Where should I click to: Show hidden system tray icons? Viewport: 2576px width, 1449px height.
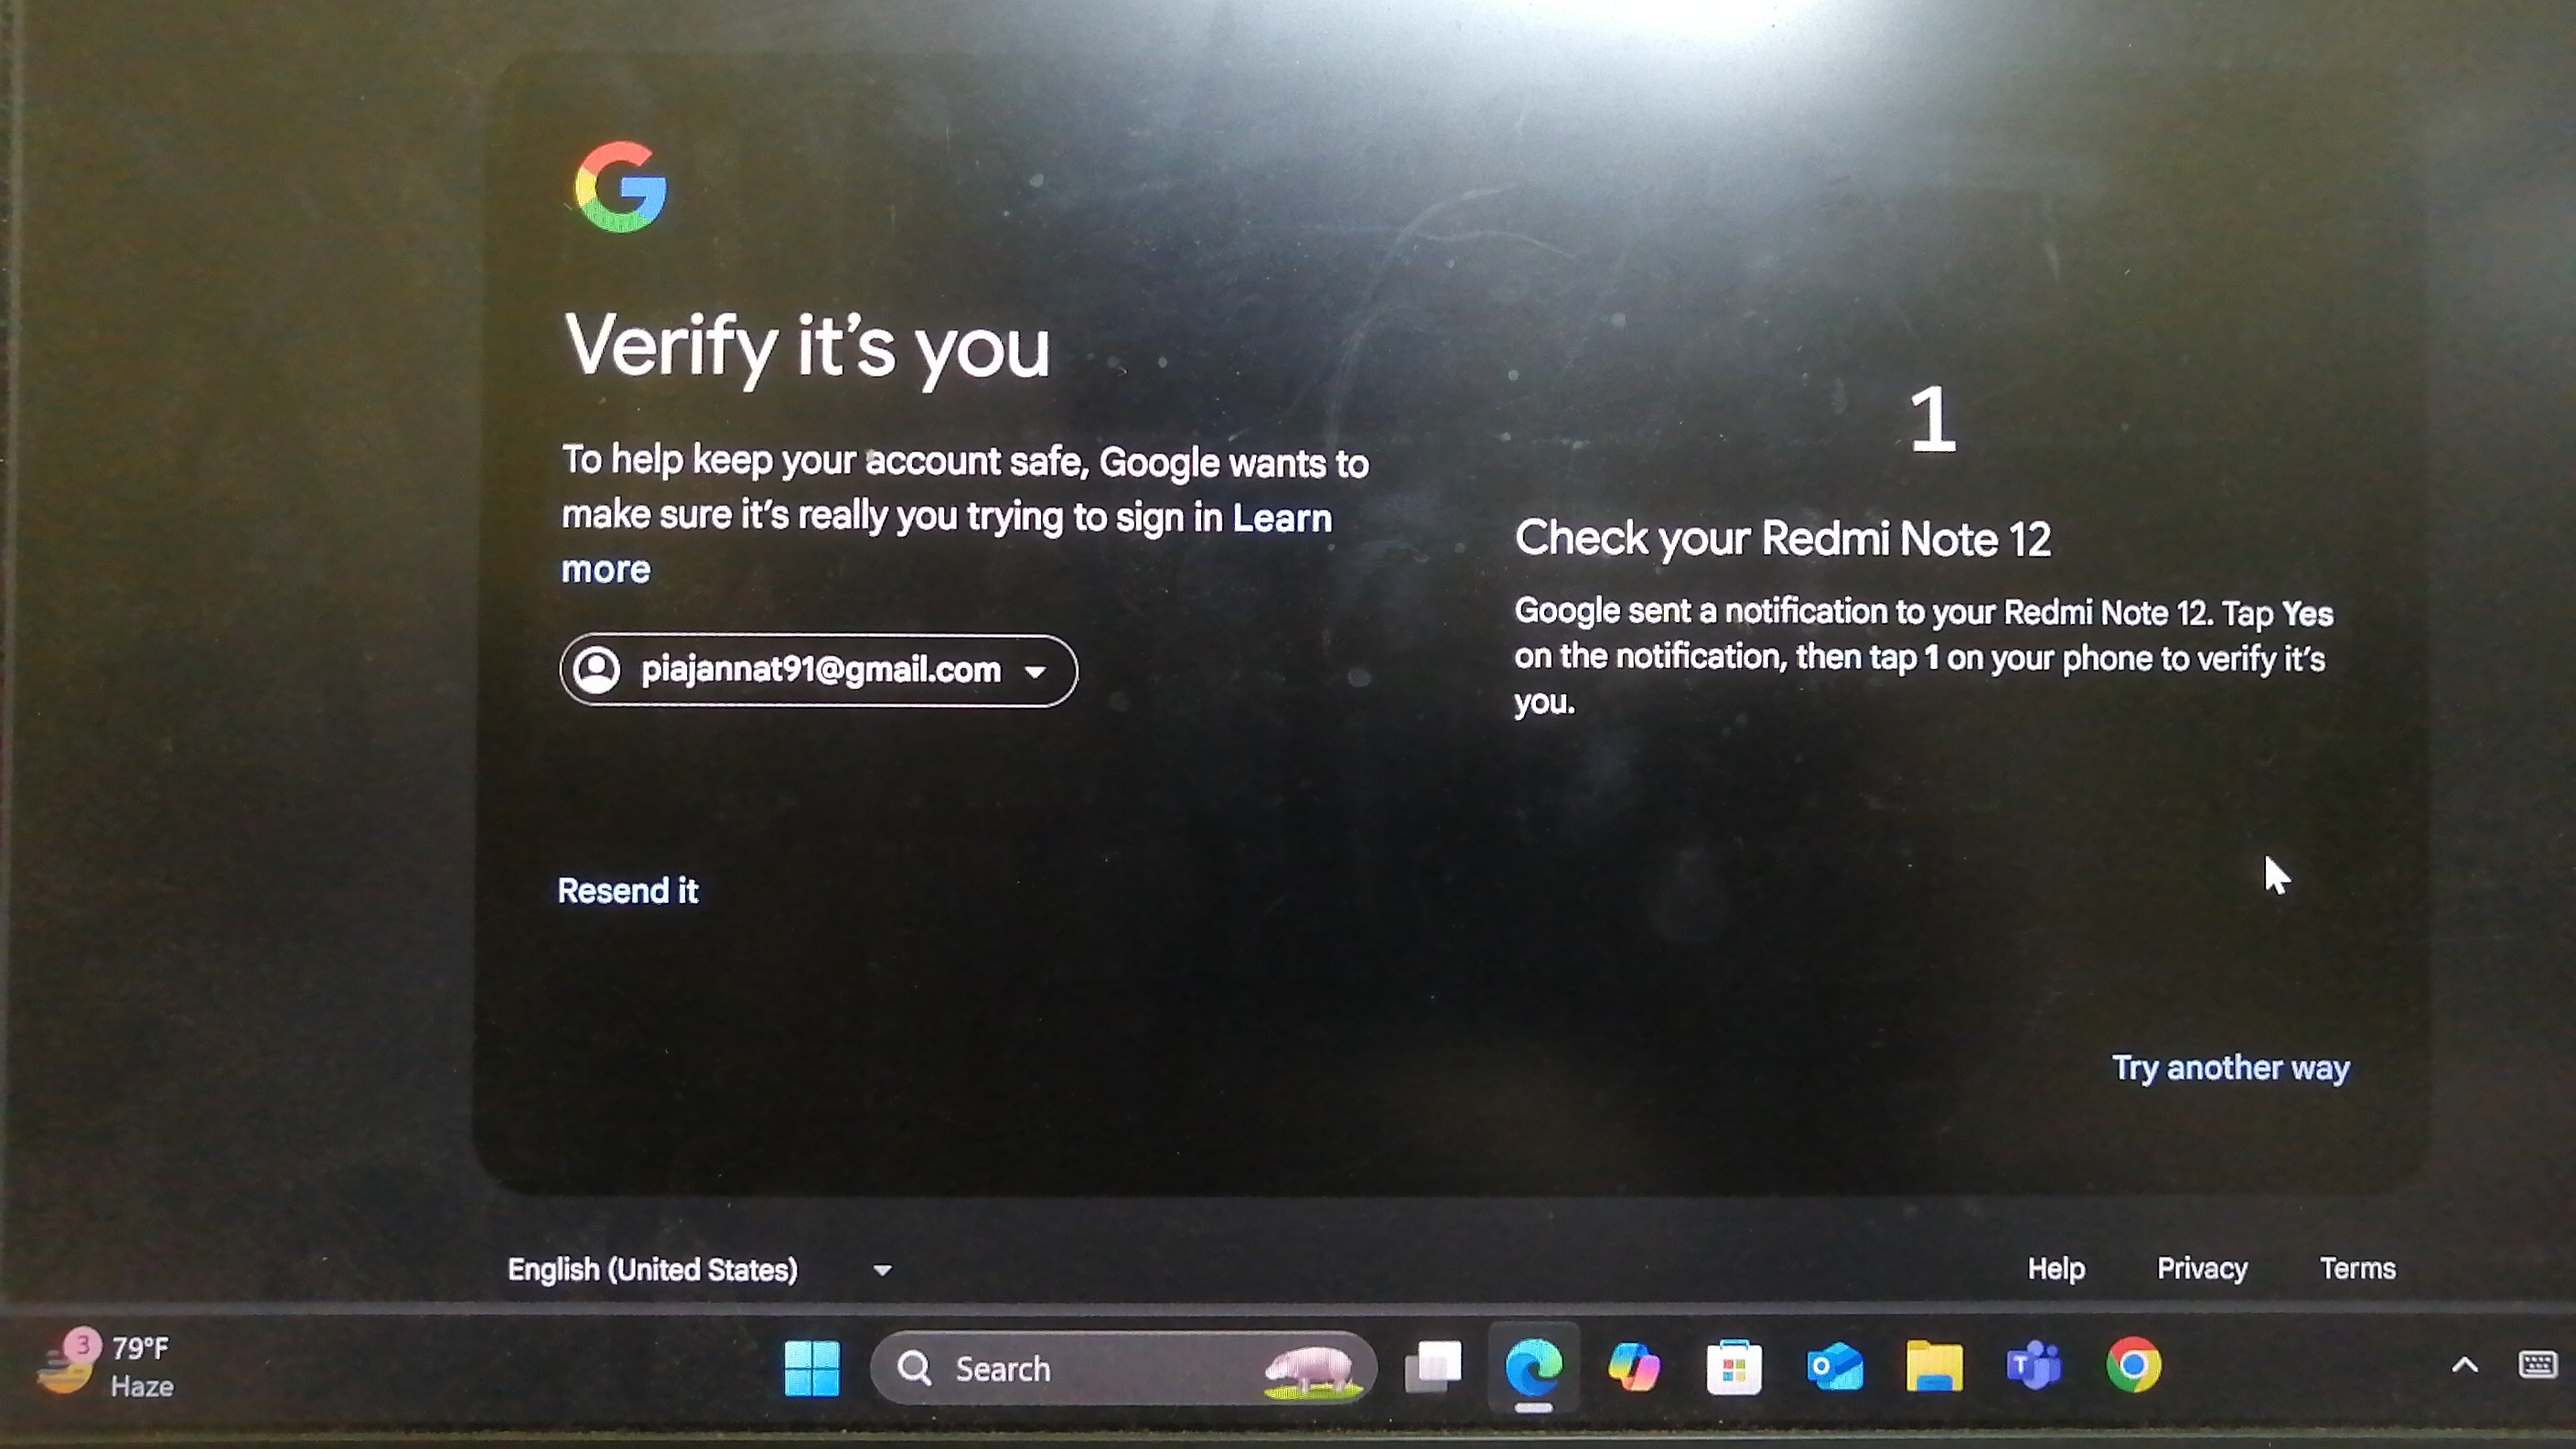2465,1365
